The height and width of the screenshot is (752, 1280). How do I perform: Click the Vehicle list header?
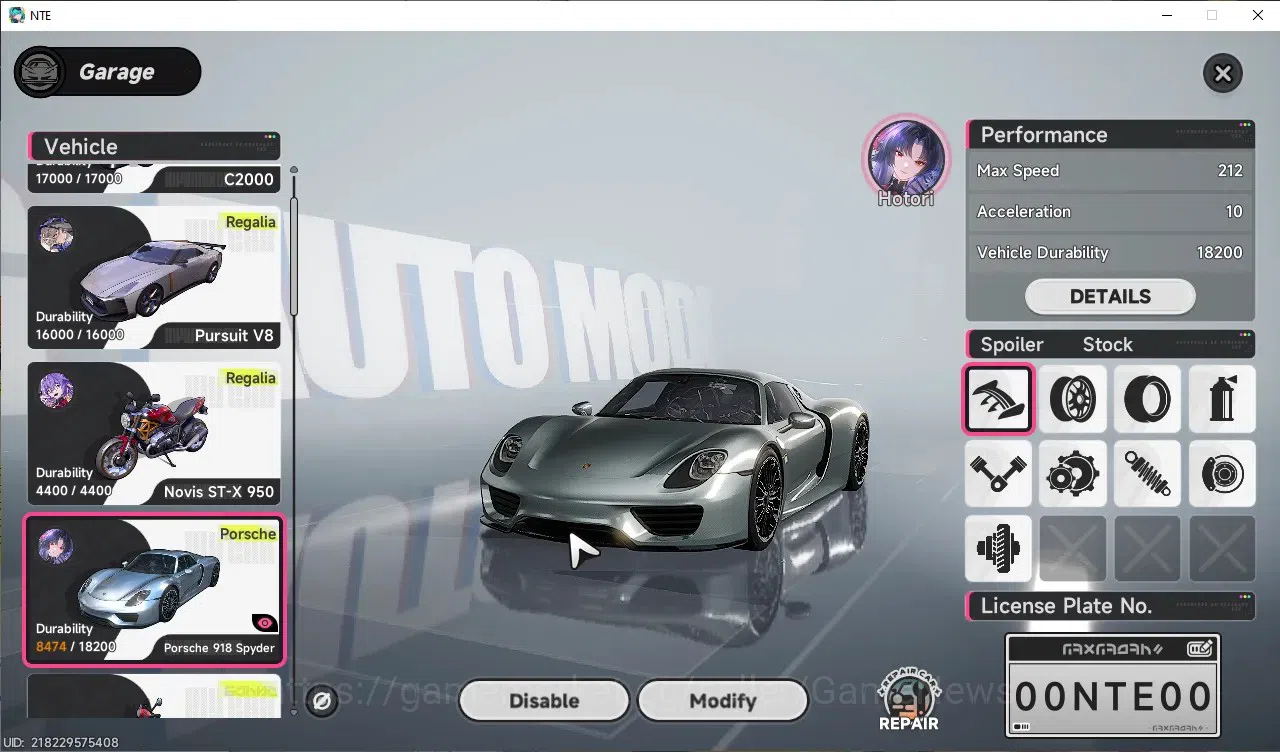click(x=154, y=146)
